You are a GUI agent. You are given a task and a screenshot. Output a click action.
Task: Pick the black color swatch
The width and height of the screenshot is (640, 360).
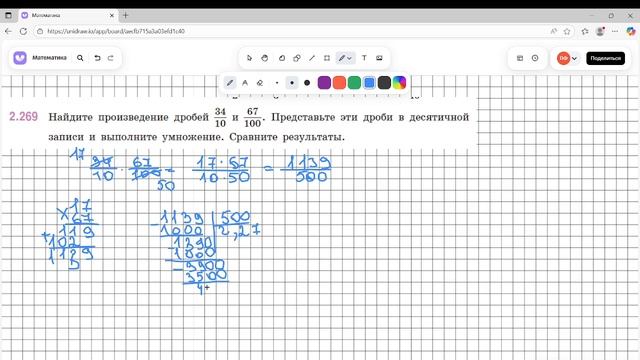384,83
